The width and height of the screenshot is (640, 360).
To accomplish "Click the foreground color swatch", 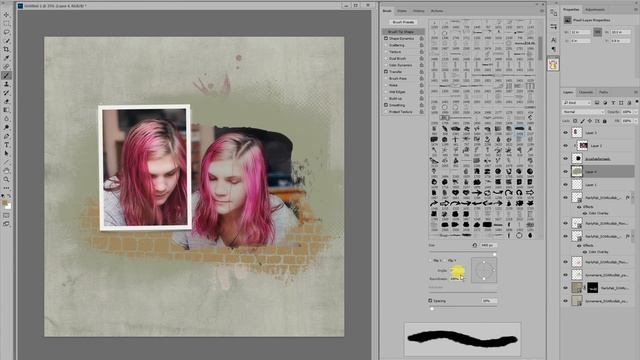I will pos(4,202).
